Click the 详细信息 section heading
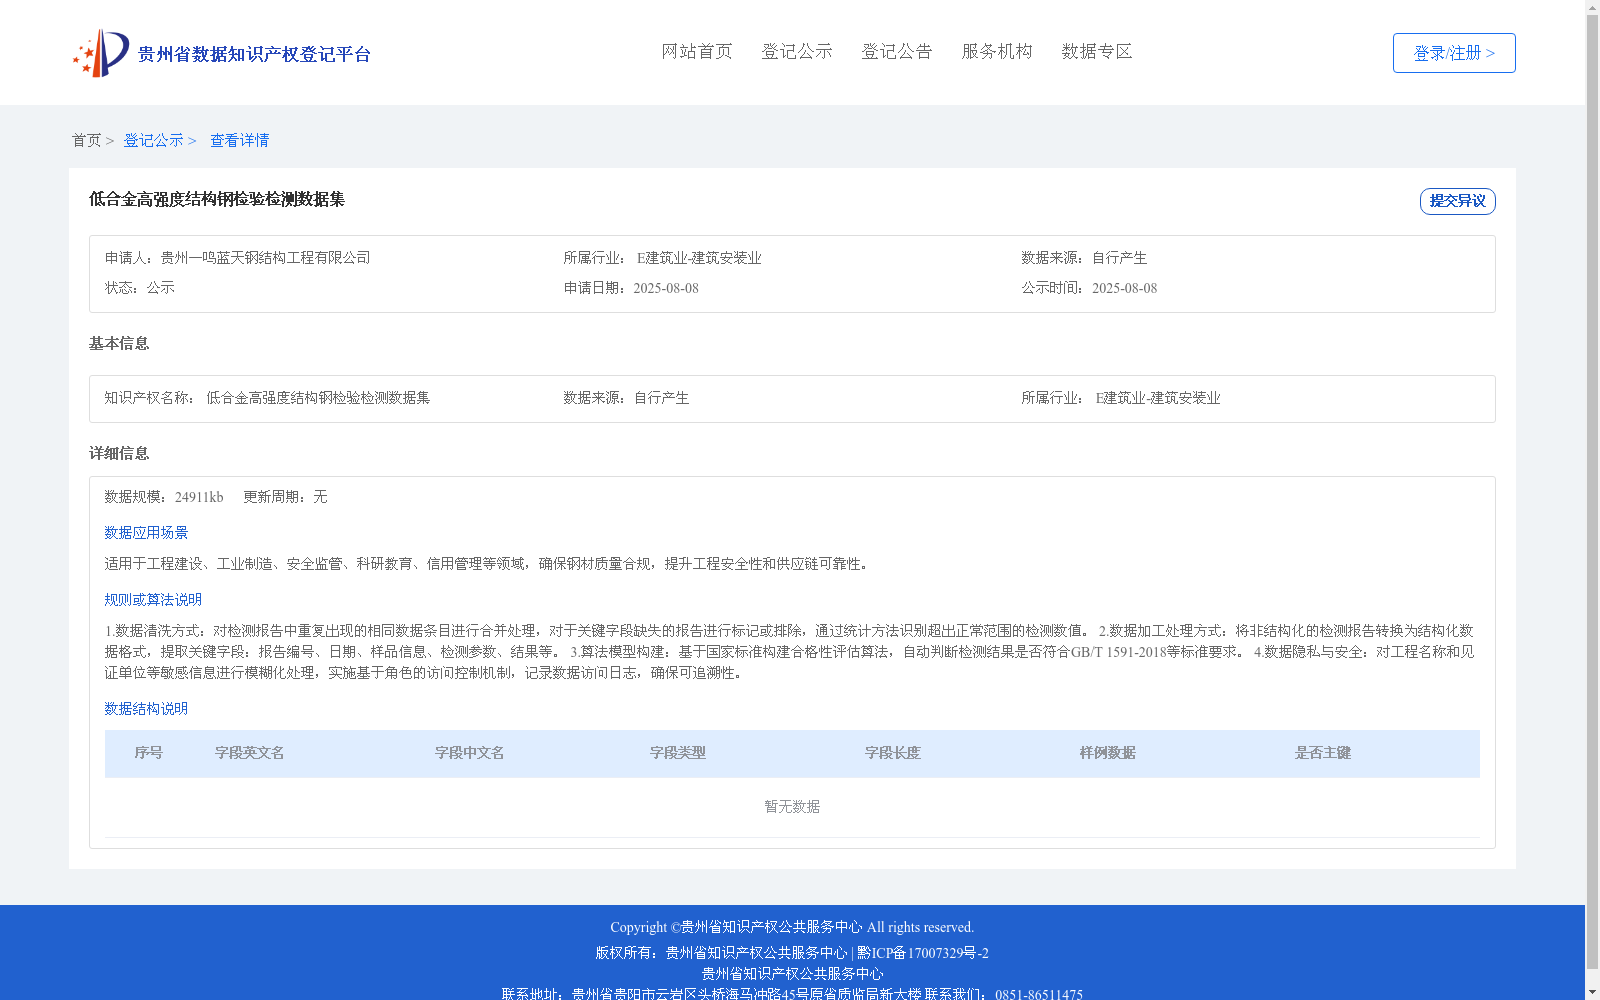This screenshot has width=1600, height=1000. [119, 454]
